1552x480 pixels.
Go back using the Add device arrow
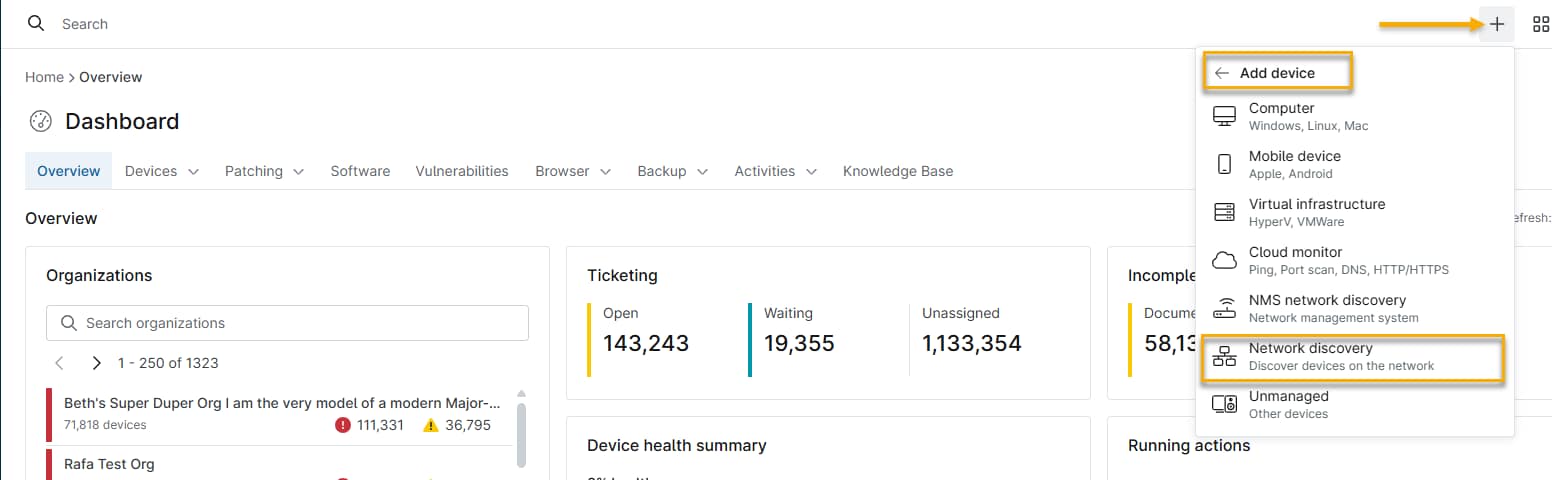pos(1221,73)
